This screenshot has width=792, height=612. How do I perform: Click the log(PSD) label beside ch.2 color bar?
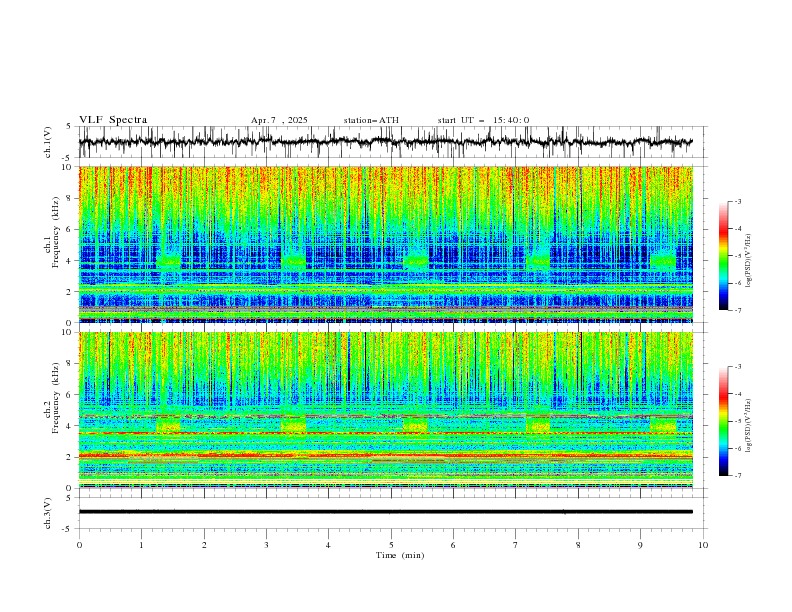749,426
